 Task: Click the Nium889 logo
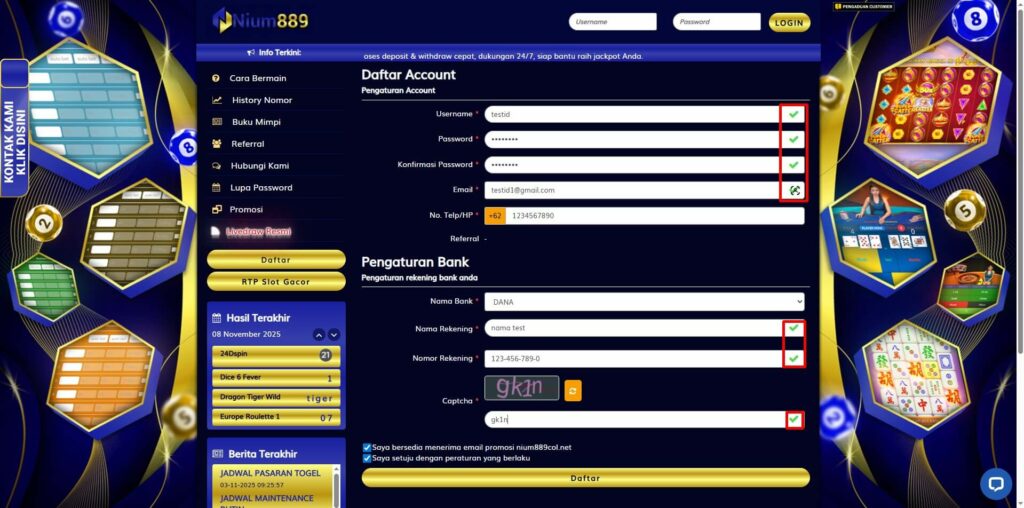pos(261,21)
